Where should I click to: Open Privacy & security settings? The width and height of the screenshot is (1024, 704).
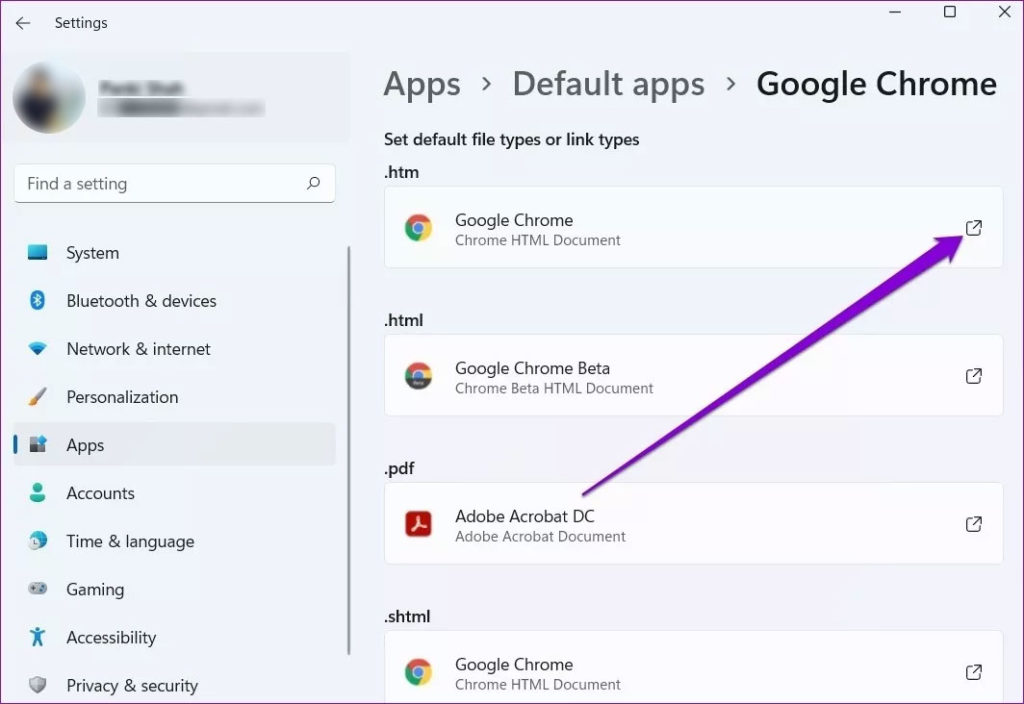coord(174,685)
